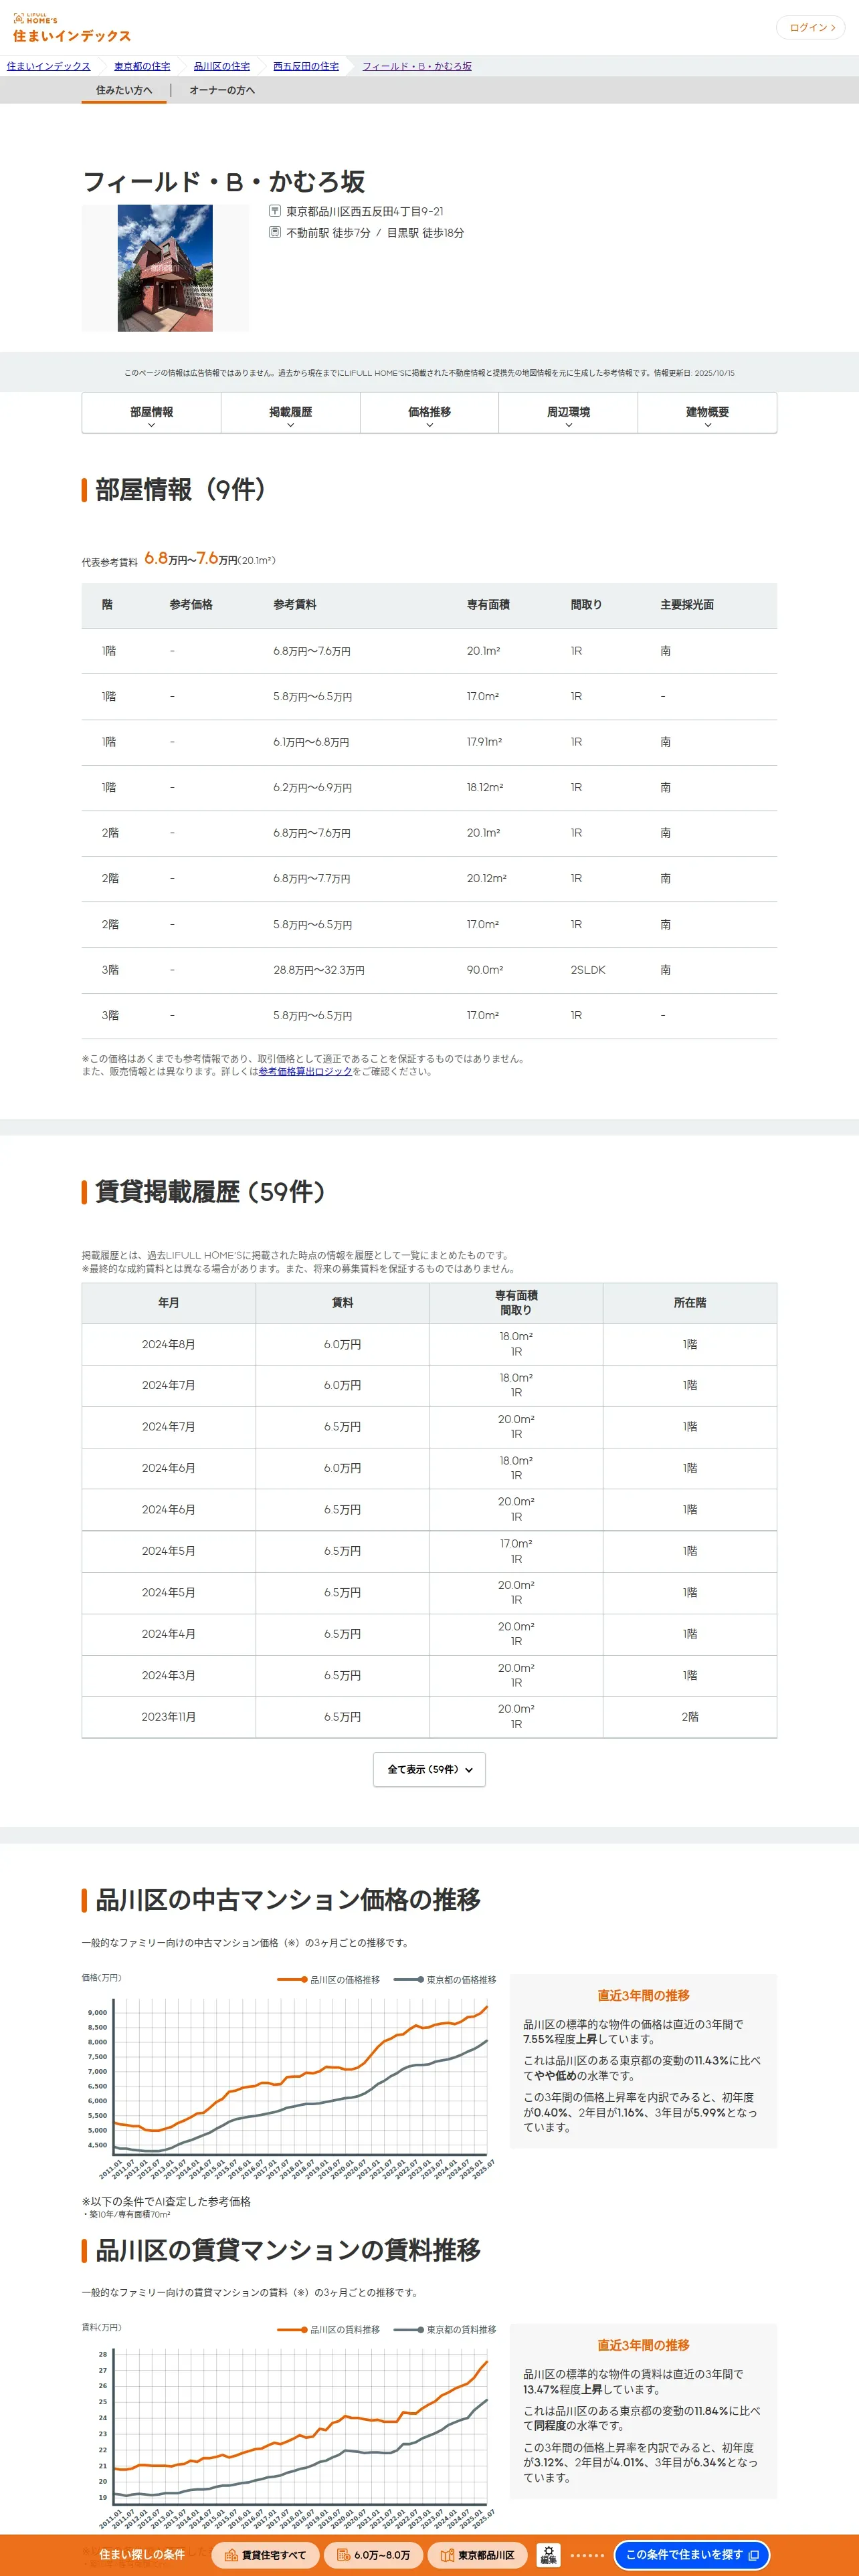
Task: Open the building photo thumbnail
Action: tap(165, 268)
